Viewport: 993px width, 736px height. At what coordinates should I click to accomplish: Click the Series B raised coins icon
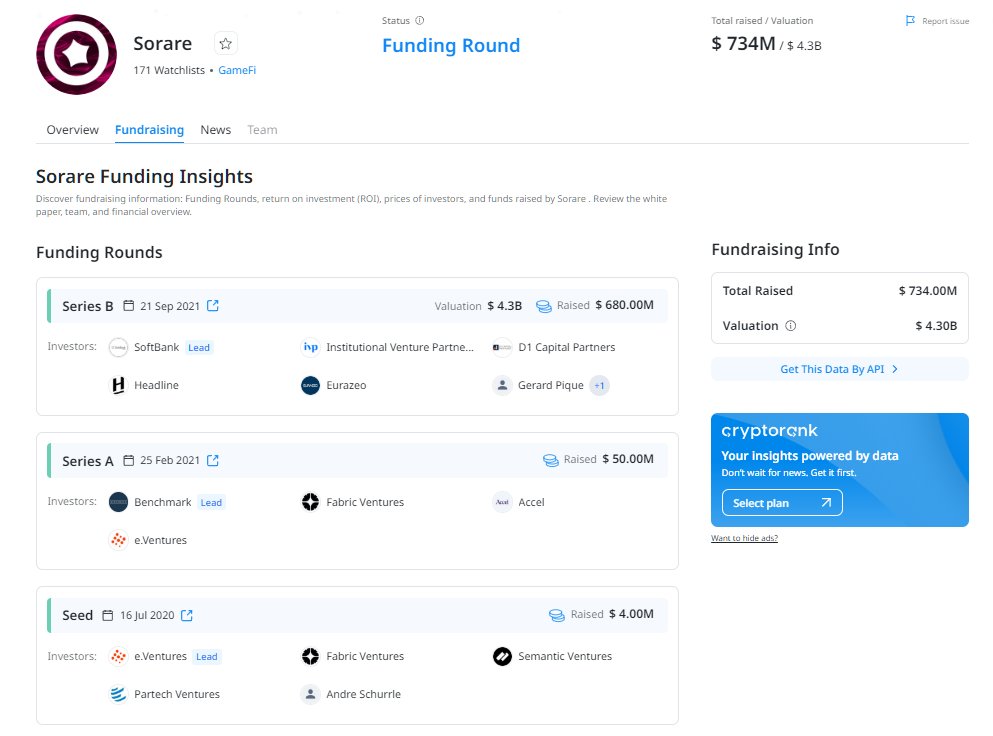tap(544, 306)
